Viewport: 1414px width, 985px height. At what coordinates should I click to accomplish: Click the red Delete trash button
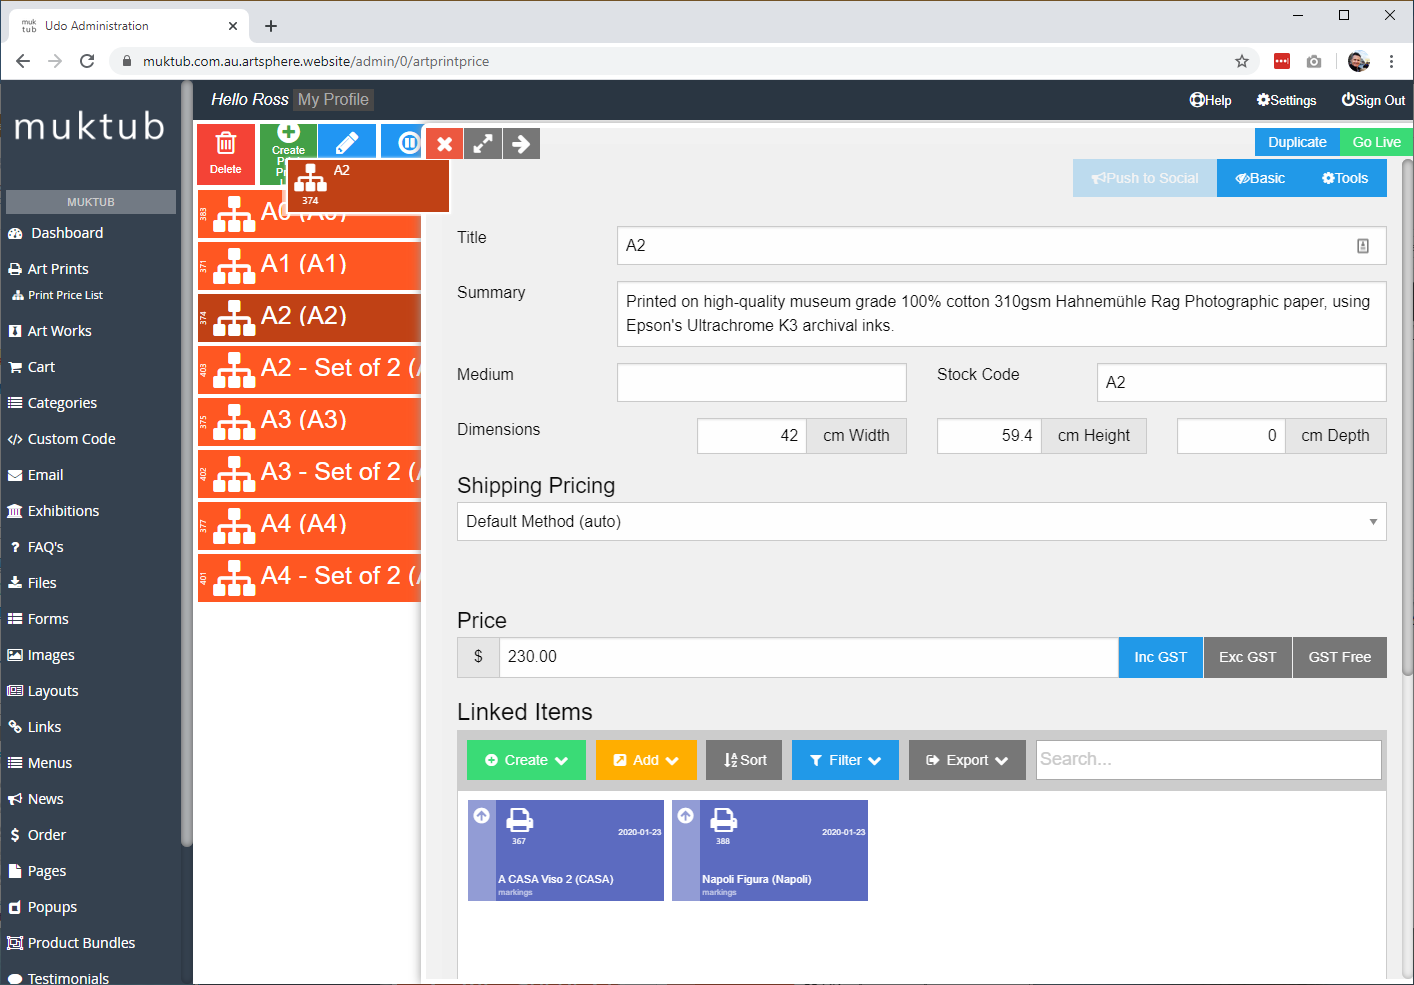pos(226,153)
